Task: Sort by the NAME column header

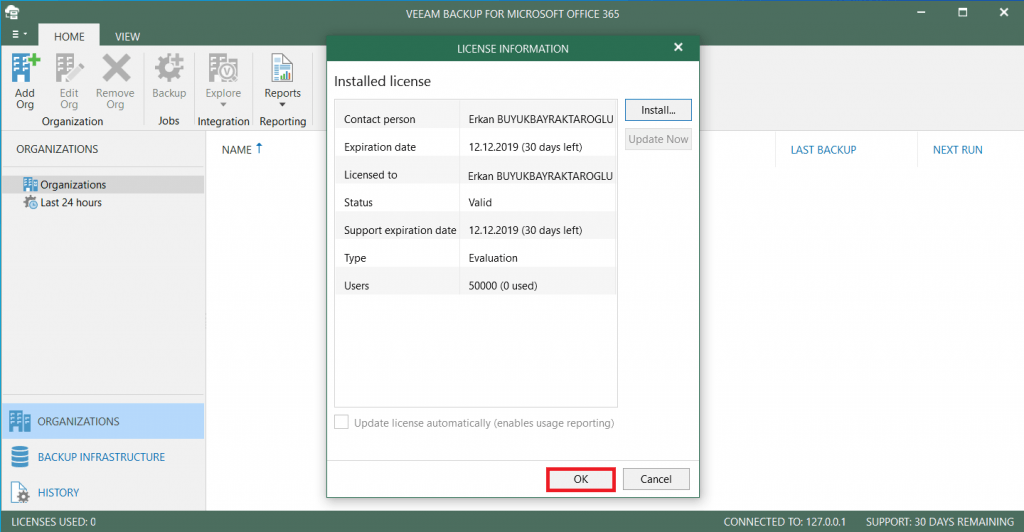Action: coord(237,150)
